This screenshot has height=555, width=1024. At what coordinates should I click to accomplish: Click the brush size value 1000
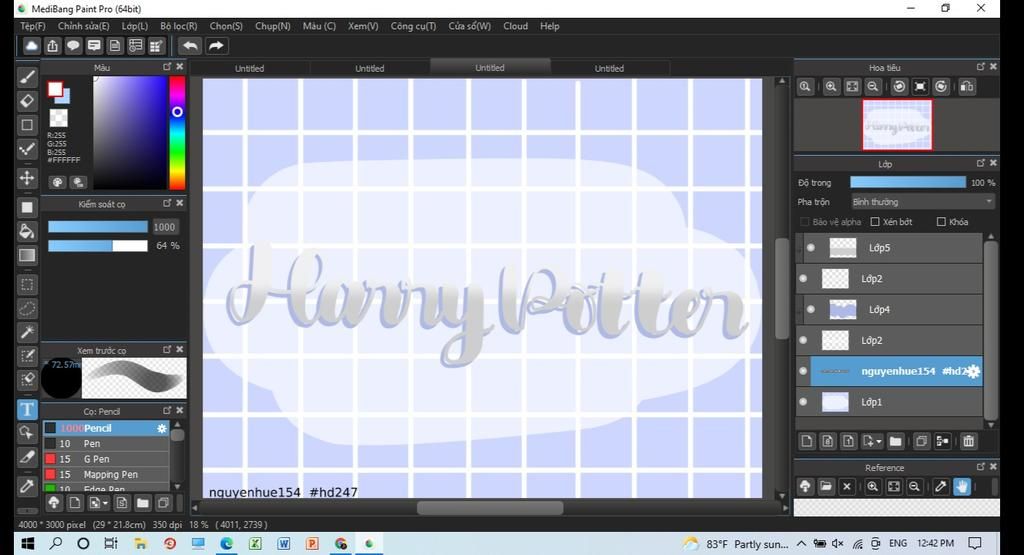164,227
